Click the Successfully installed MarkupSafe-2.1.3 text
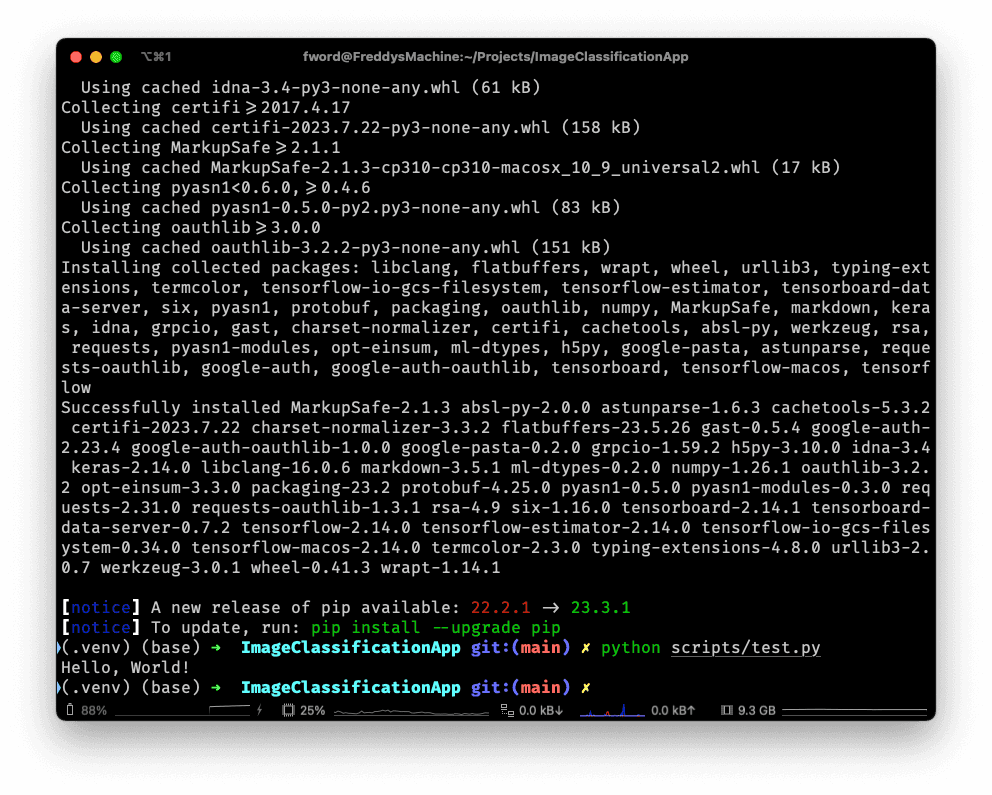 point(256,408)
